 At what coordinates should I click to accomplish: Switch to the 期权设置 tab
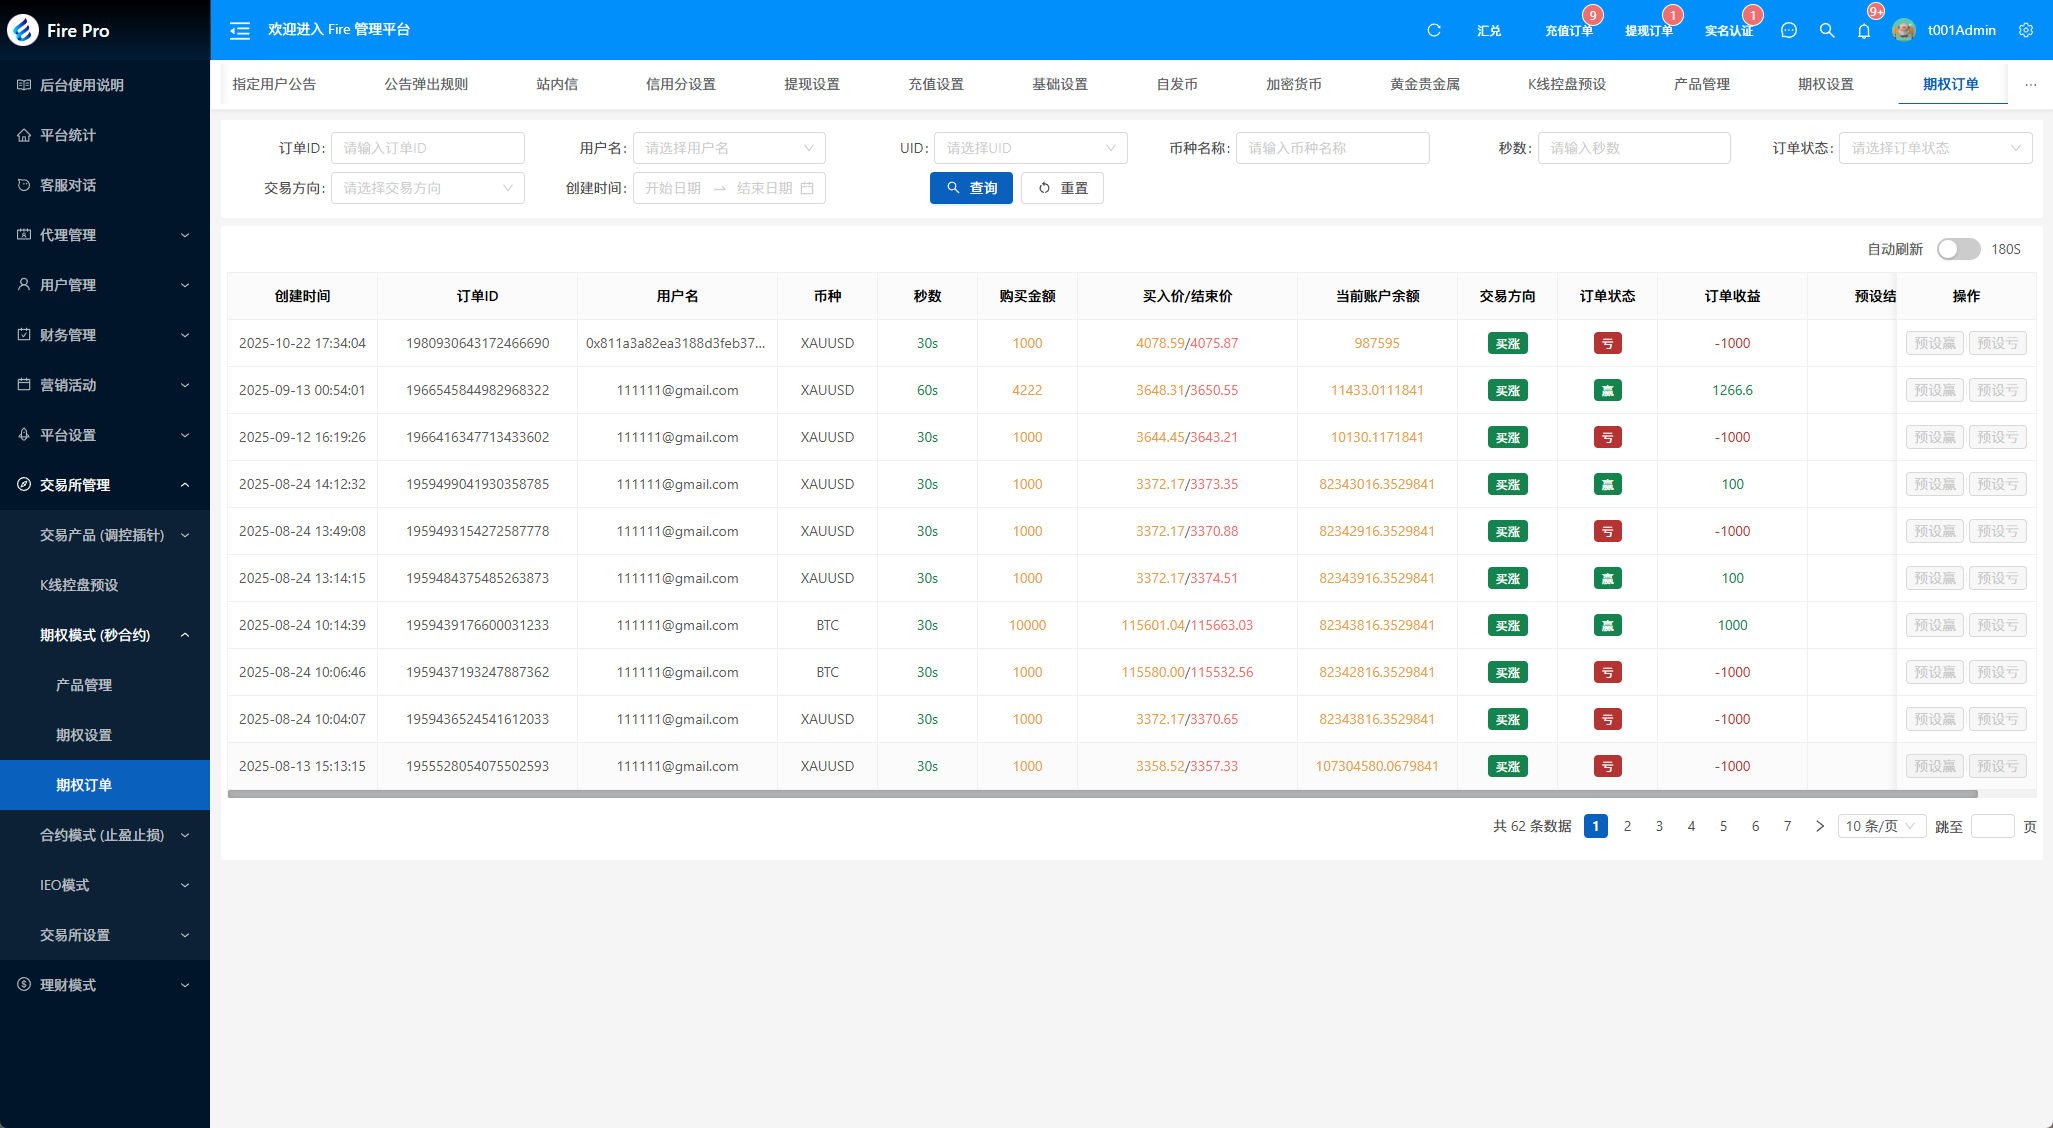click(x=1825, y=85)
